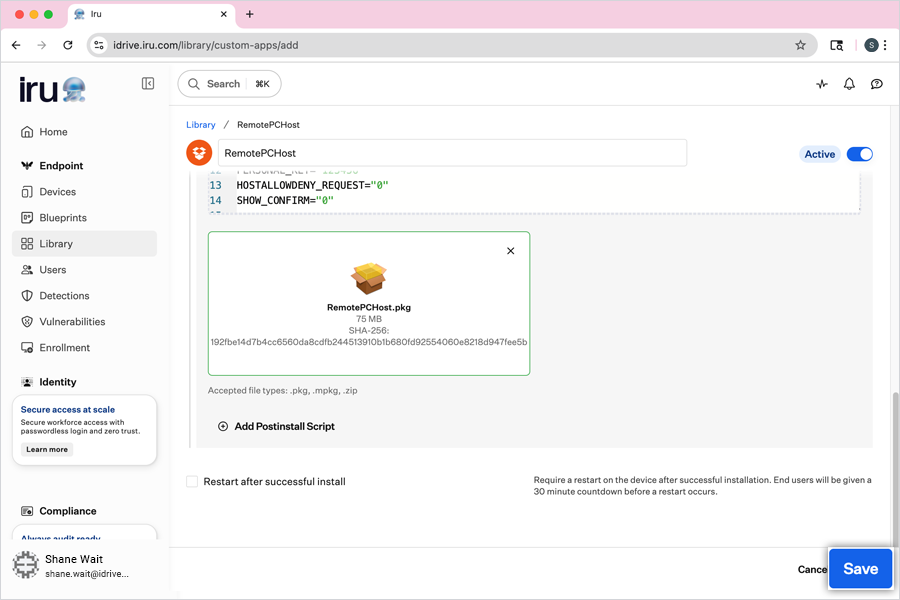Open the chat help icon
This screenshot has height=600, width=900.
(876, 84)
